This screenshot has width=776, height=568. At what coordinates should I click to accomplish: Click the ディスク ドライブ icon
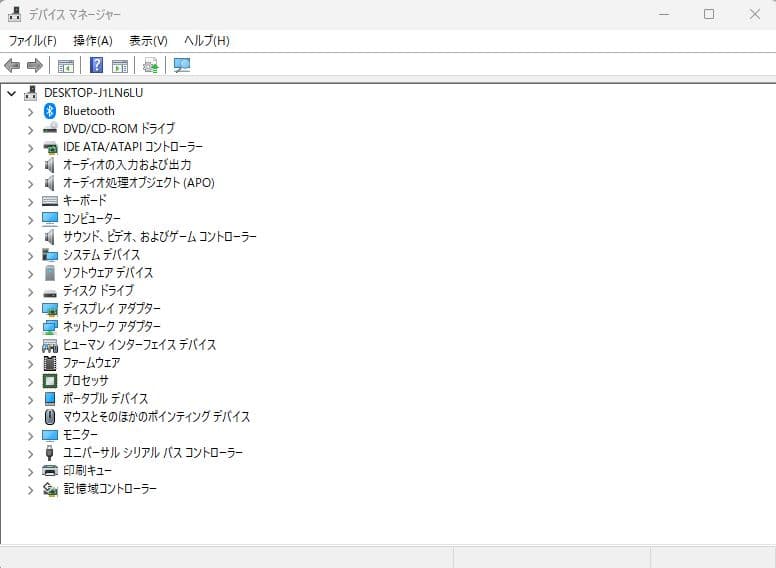pyautogui.click(x=50, y=292)
